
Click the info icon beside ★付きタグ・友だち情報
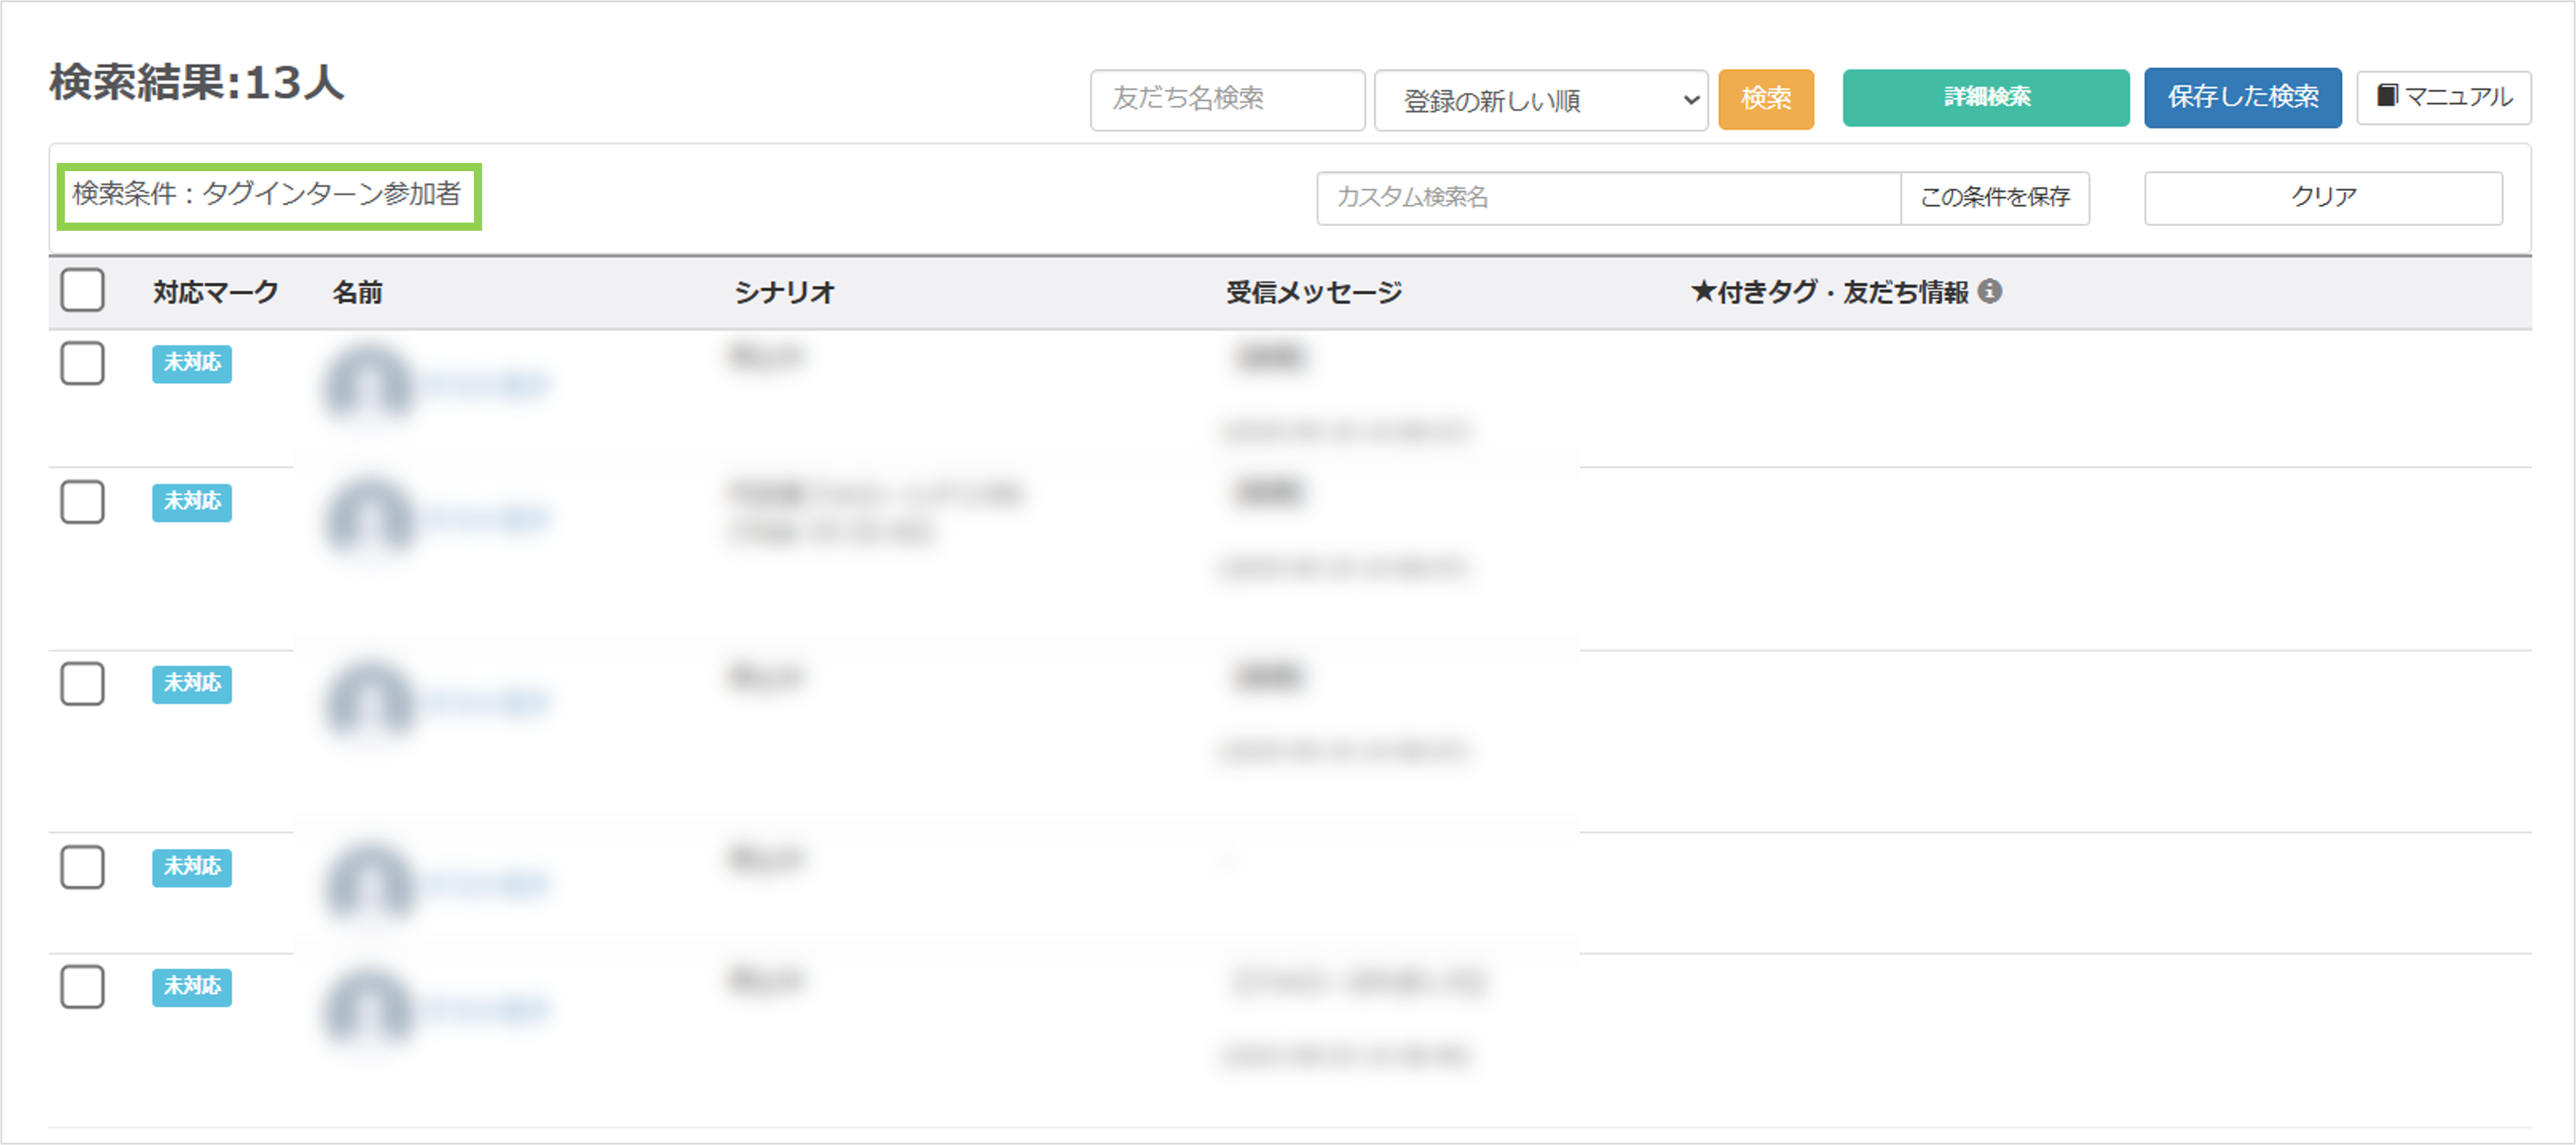pos(1991,292)
